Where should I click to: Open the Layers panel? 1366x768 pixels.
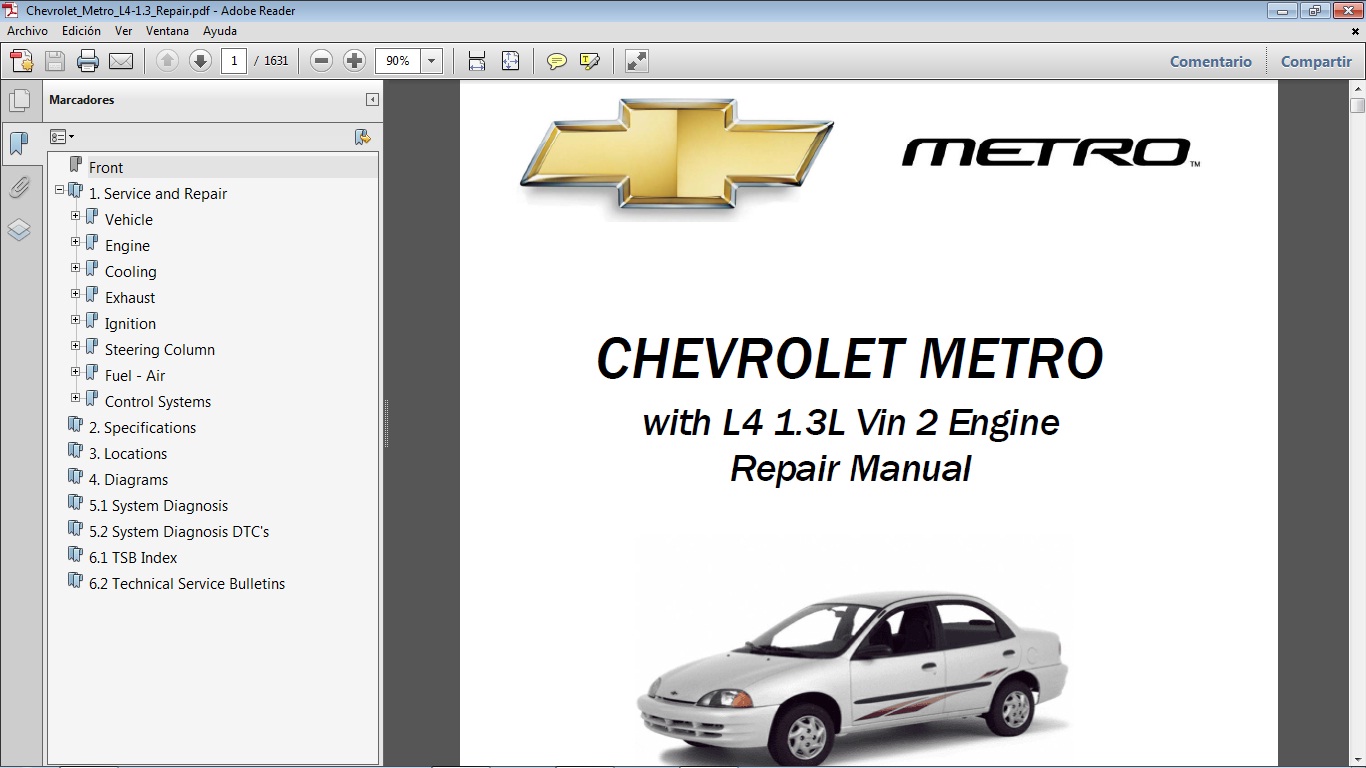pos(21,229)
